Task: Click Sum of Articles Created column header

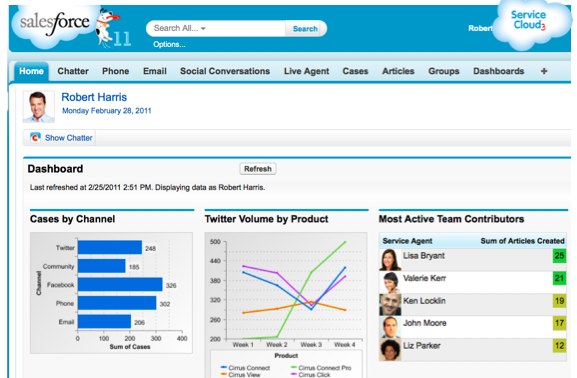Action: click(x=522, y=241)
